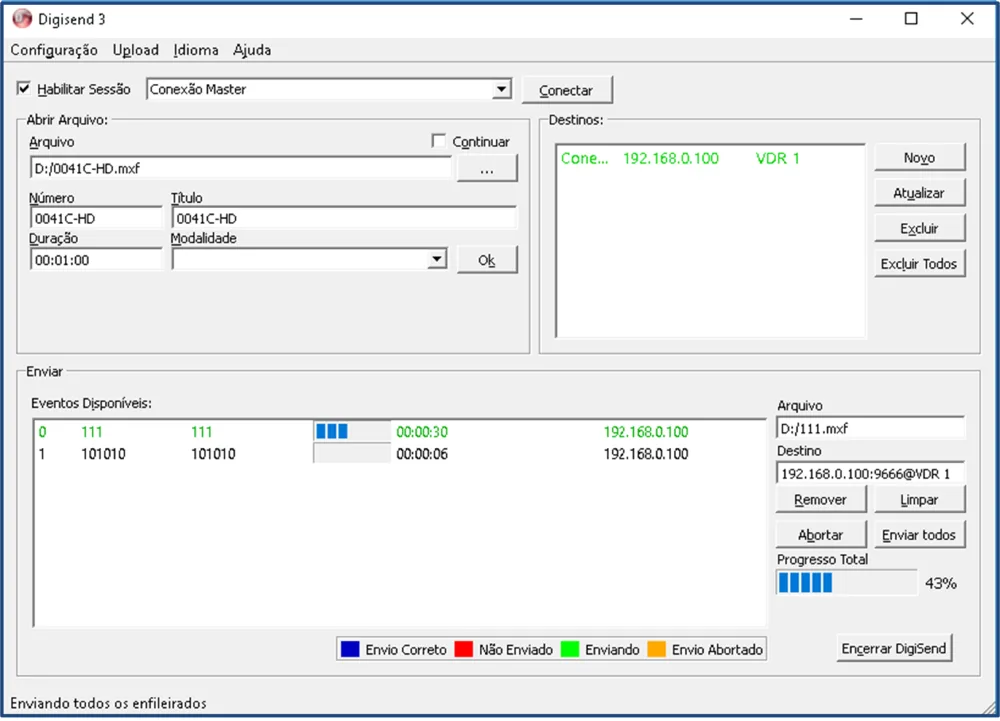Click Novo to add a destination

tap(919, 157)
